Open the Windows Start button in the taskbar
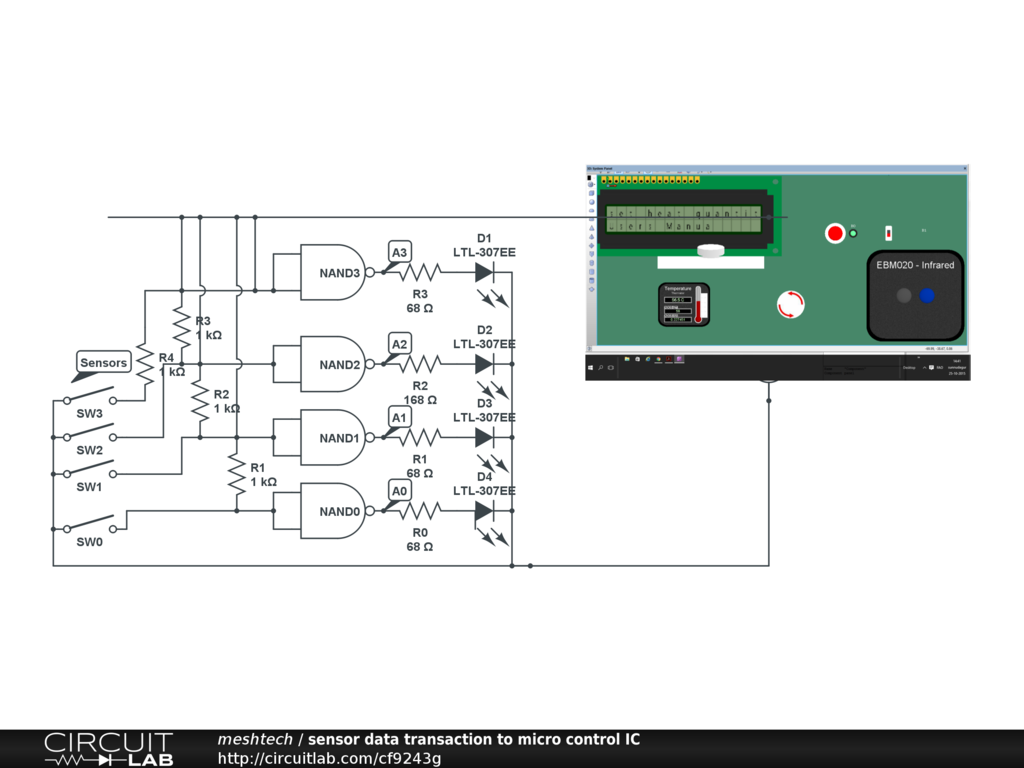This screenshot has width=1024, height=768. (x=591, y=368)
